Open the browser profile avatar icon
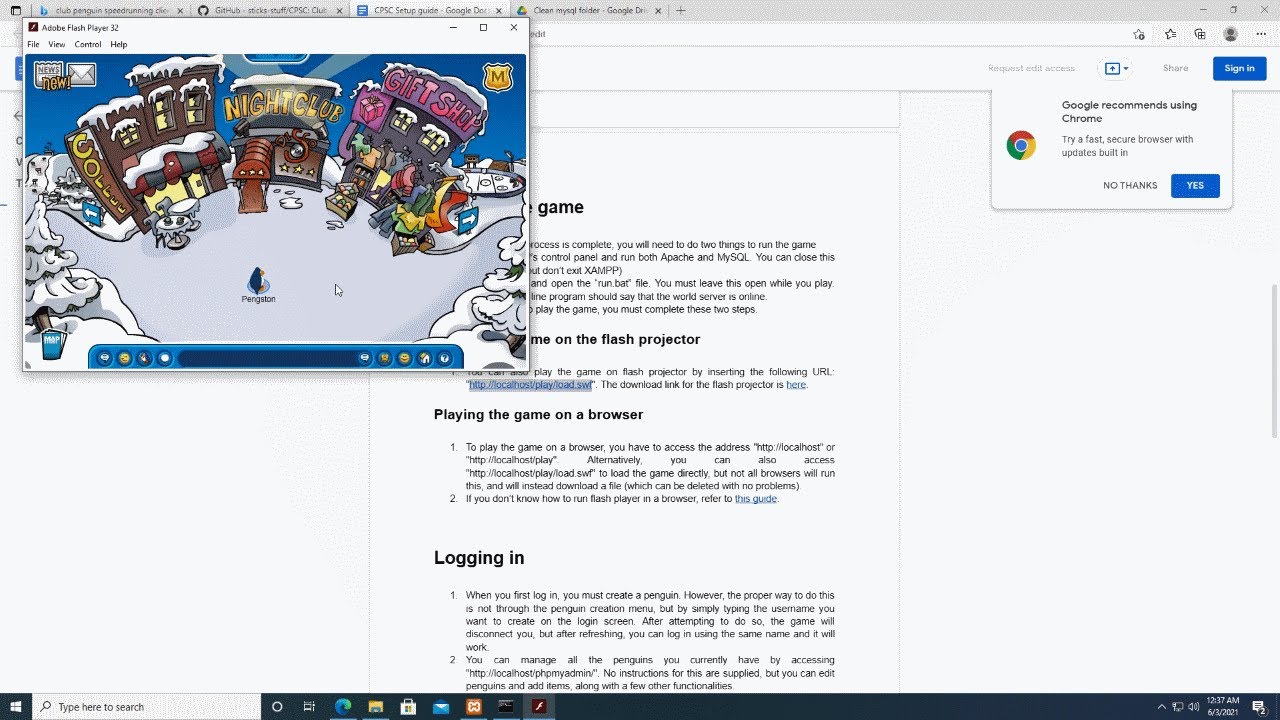Image resolution: width=1280 pixels, height=720 pixels. [1231, 34]
